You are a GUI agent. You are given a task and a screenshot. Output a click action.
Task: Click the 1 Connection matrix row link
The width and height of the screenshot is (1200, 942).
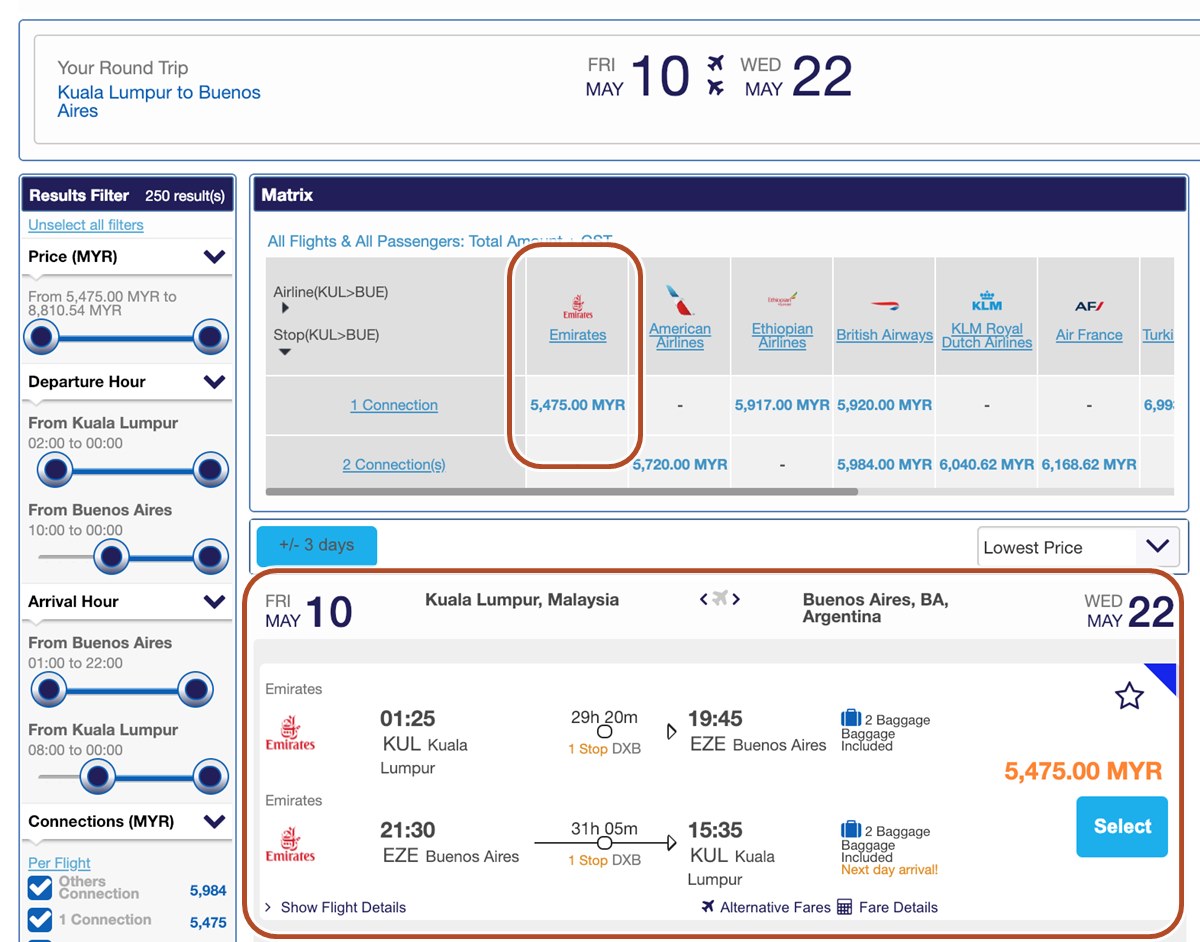[x=394, y=405]
